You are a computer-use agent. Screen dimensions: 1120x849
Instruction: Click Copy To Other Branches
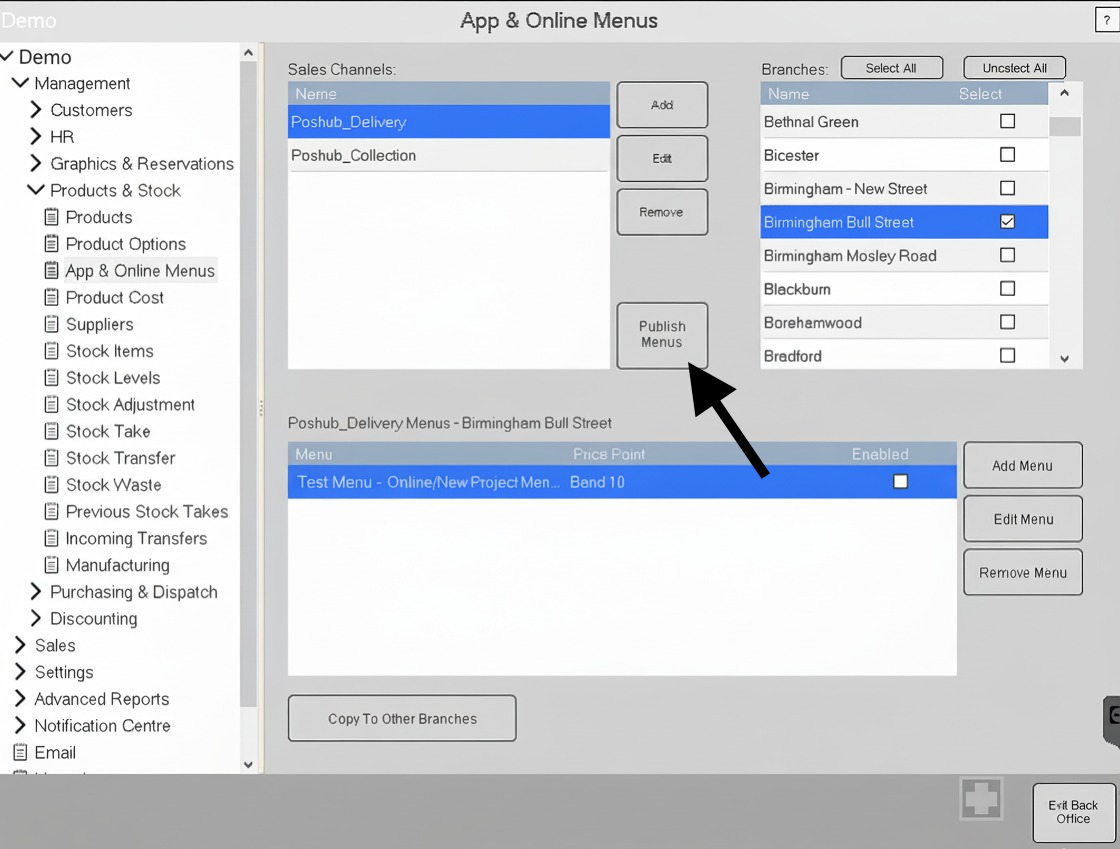coord(401,718)
